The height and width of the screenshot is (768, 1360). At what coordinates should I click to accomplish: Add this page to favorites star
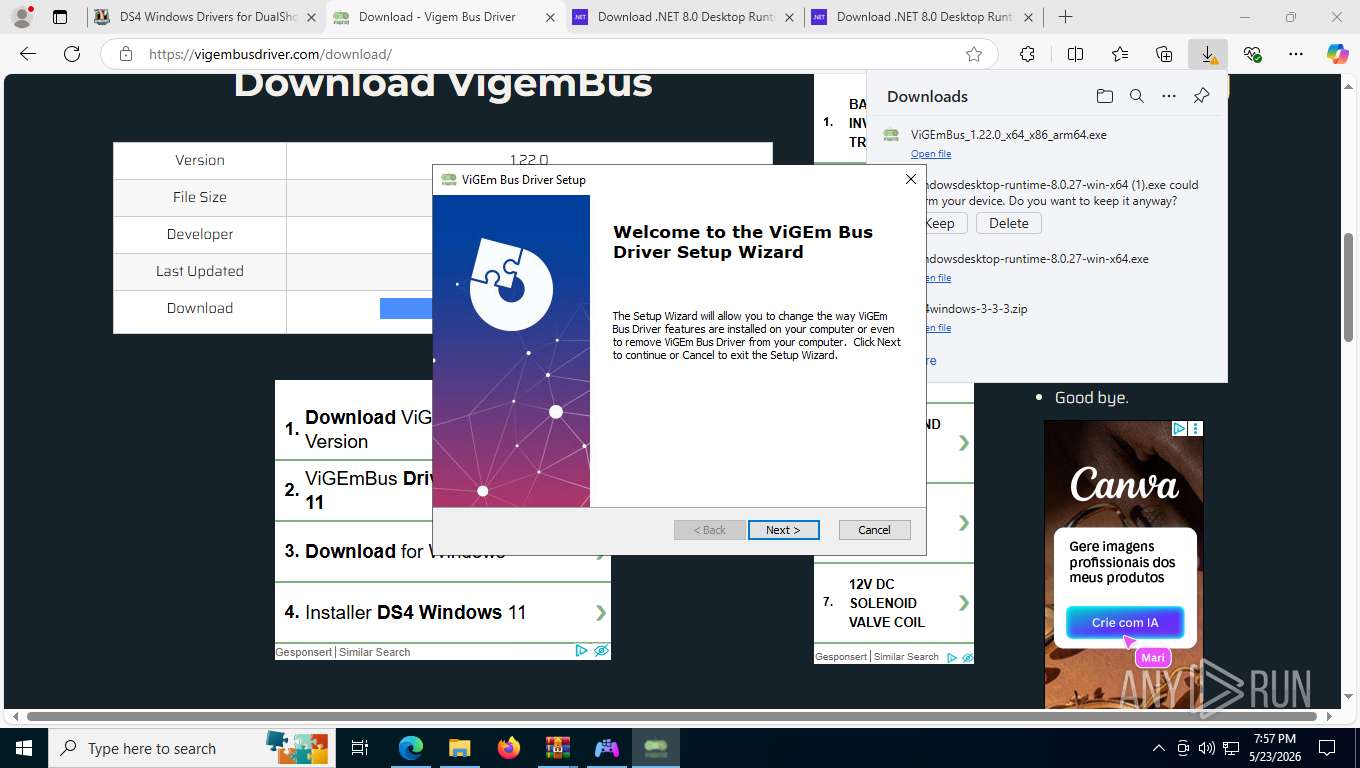(974, 54)
